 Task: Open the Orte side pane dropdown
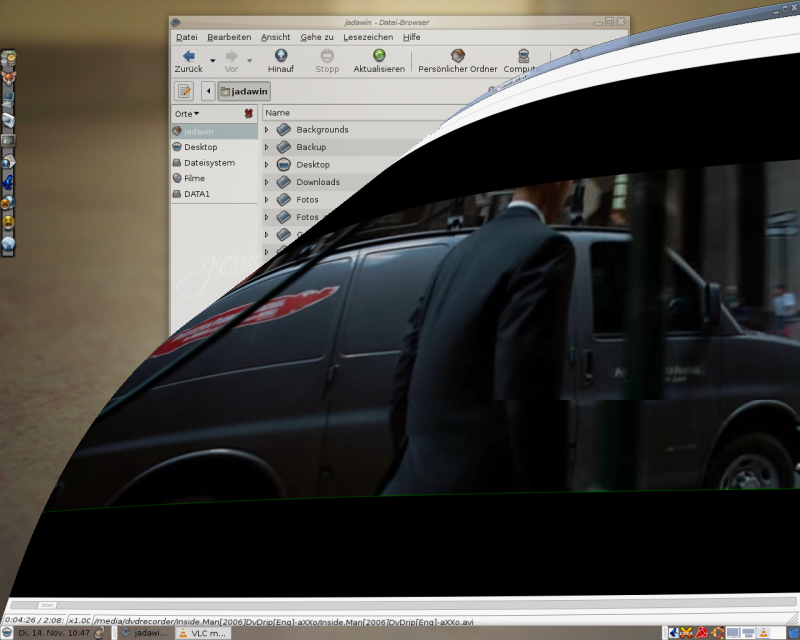(187, 114)
